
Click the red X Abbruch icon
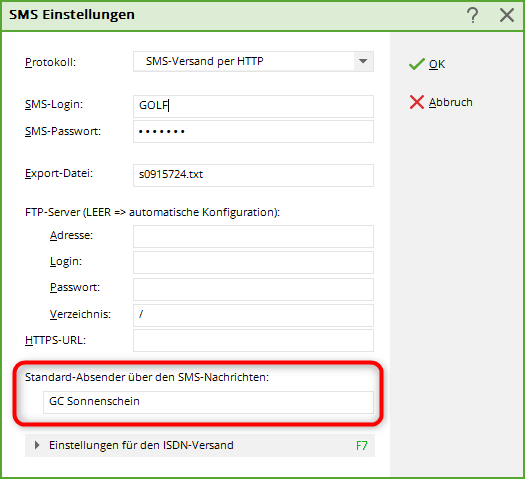[x=417, y=102]
